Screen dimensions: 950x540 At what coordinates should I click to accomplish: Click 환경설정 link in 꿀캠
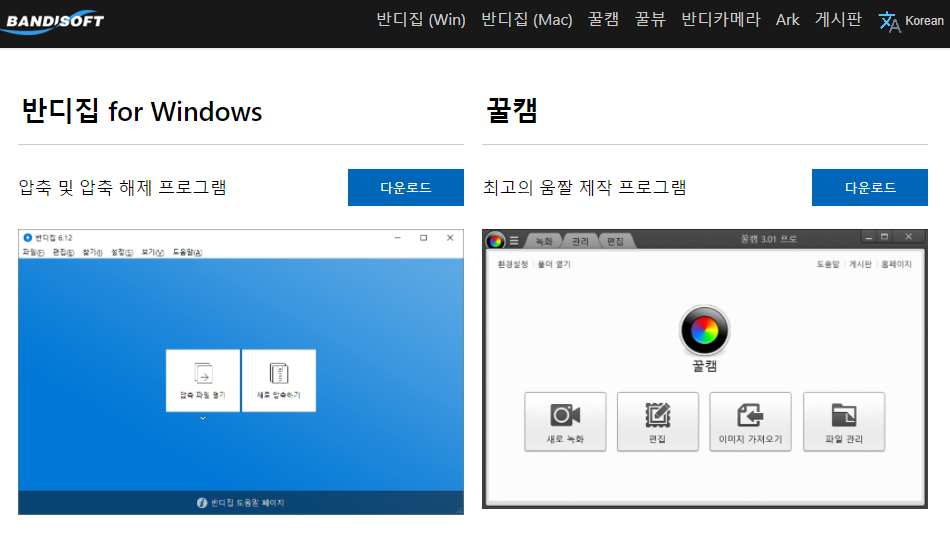(x=513, y=264)
